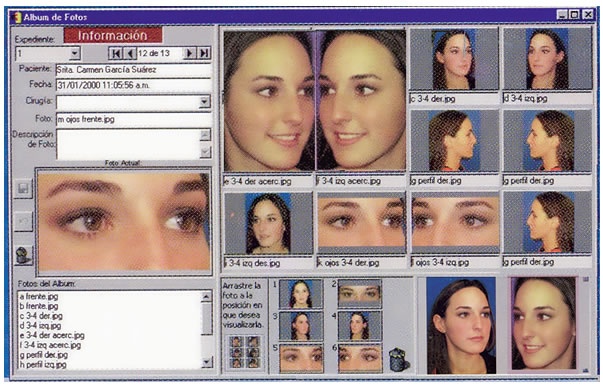This screenshot has width=603, height=388.
Task: Click the down arrow of the Descripción scrollbar
Action: coord(205,152)
